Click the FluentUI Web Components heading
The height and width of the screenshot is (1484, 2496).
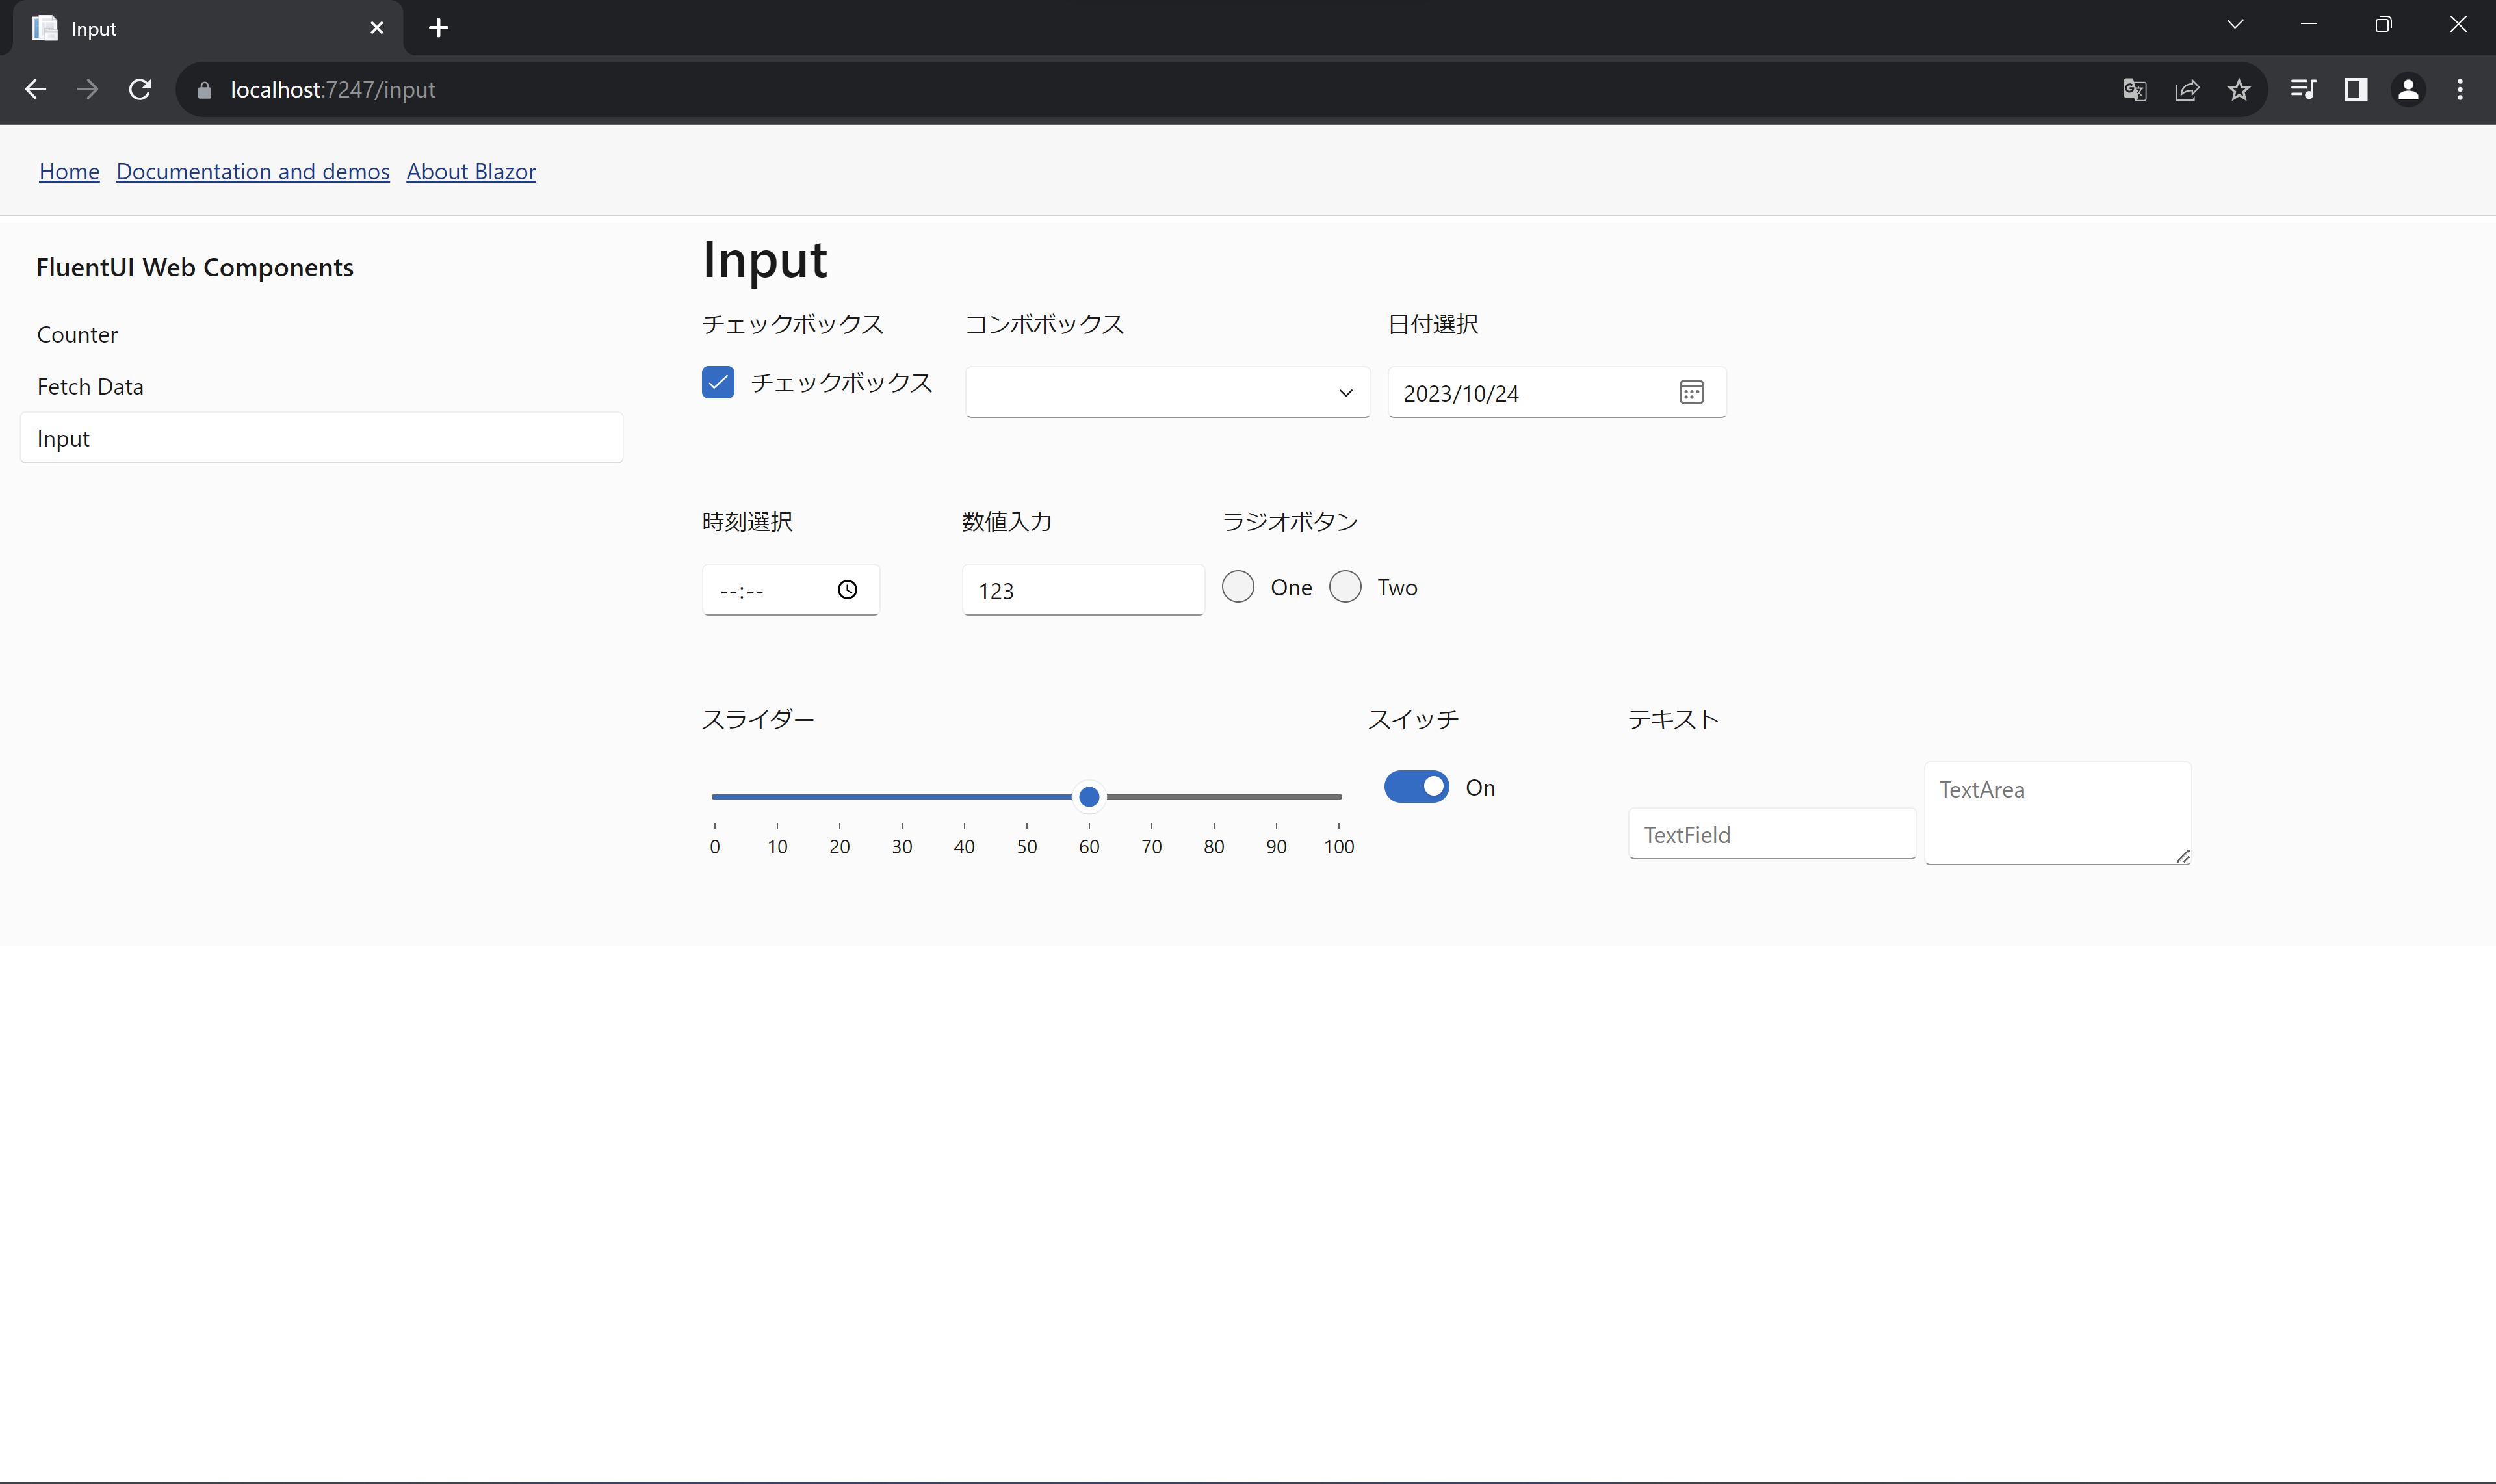(x=195, y=267)
